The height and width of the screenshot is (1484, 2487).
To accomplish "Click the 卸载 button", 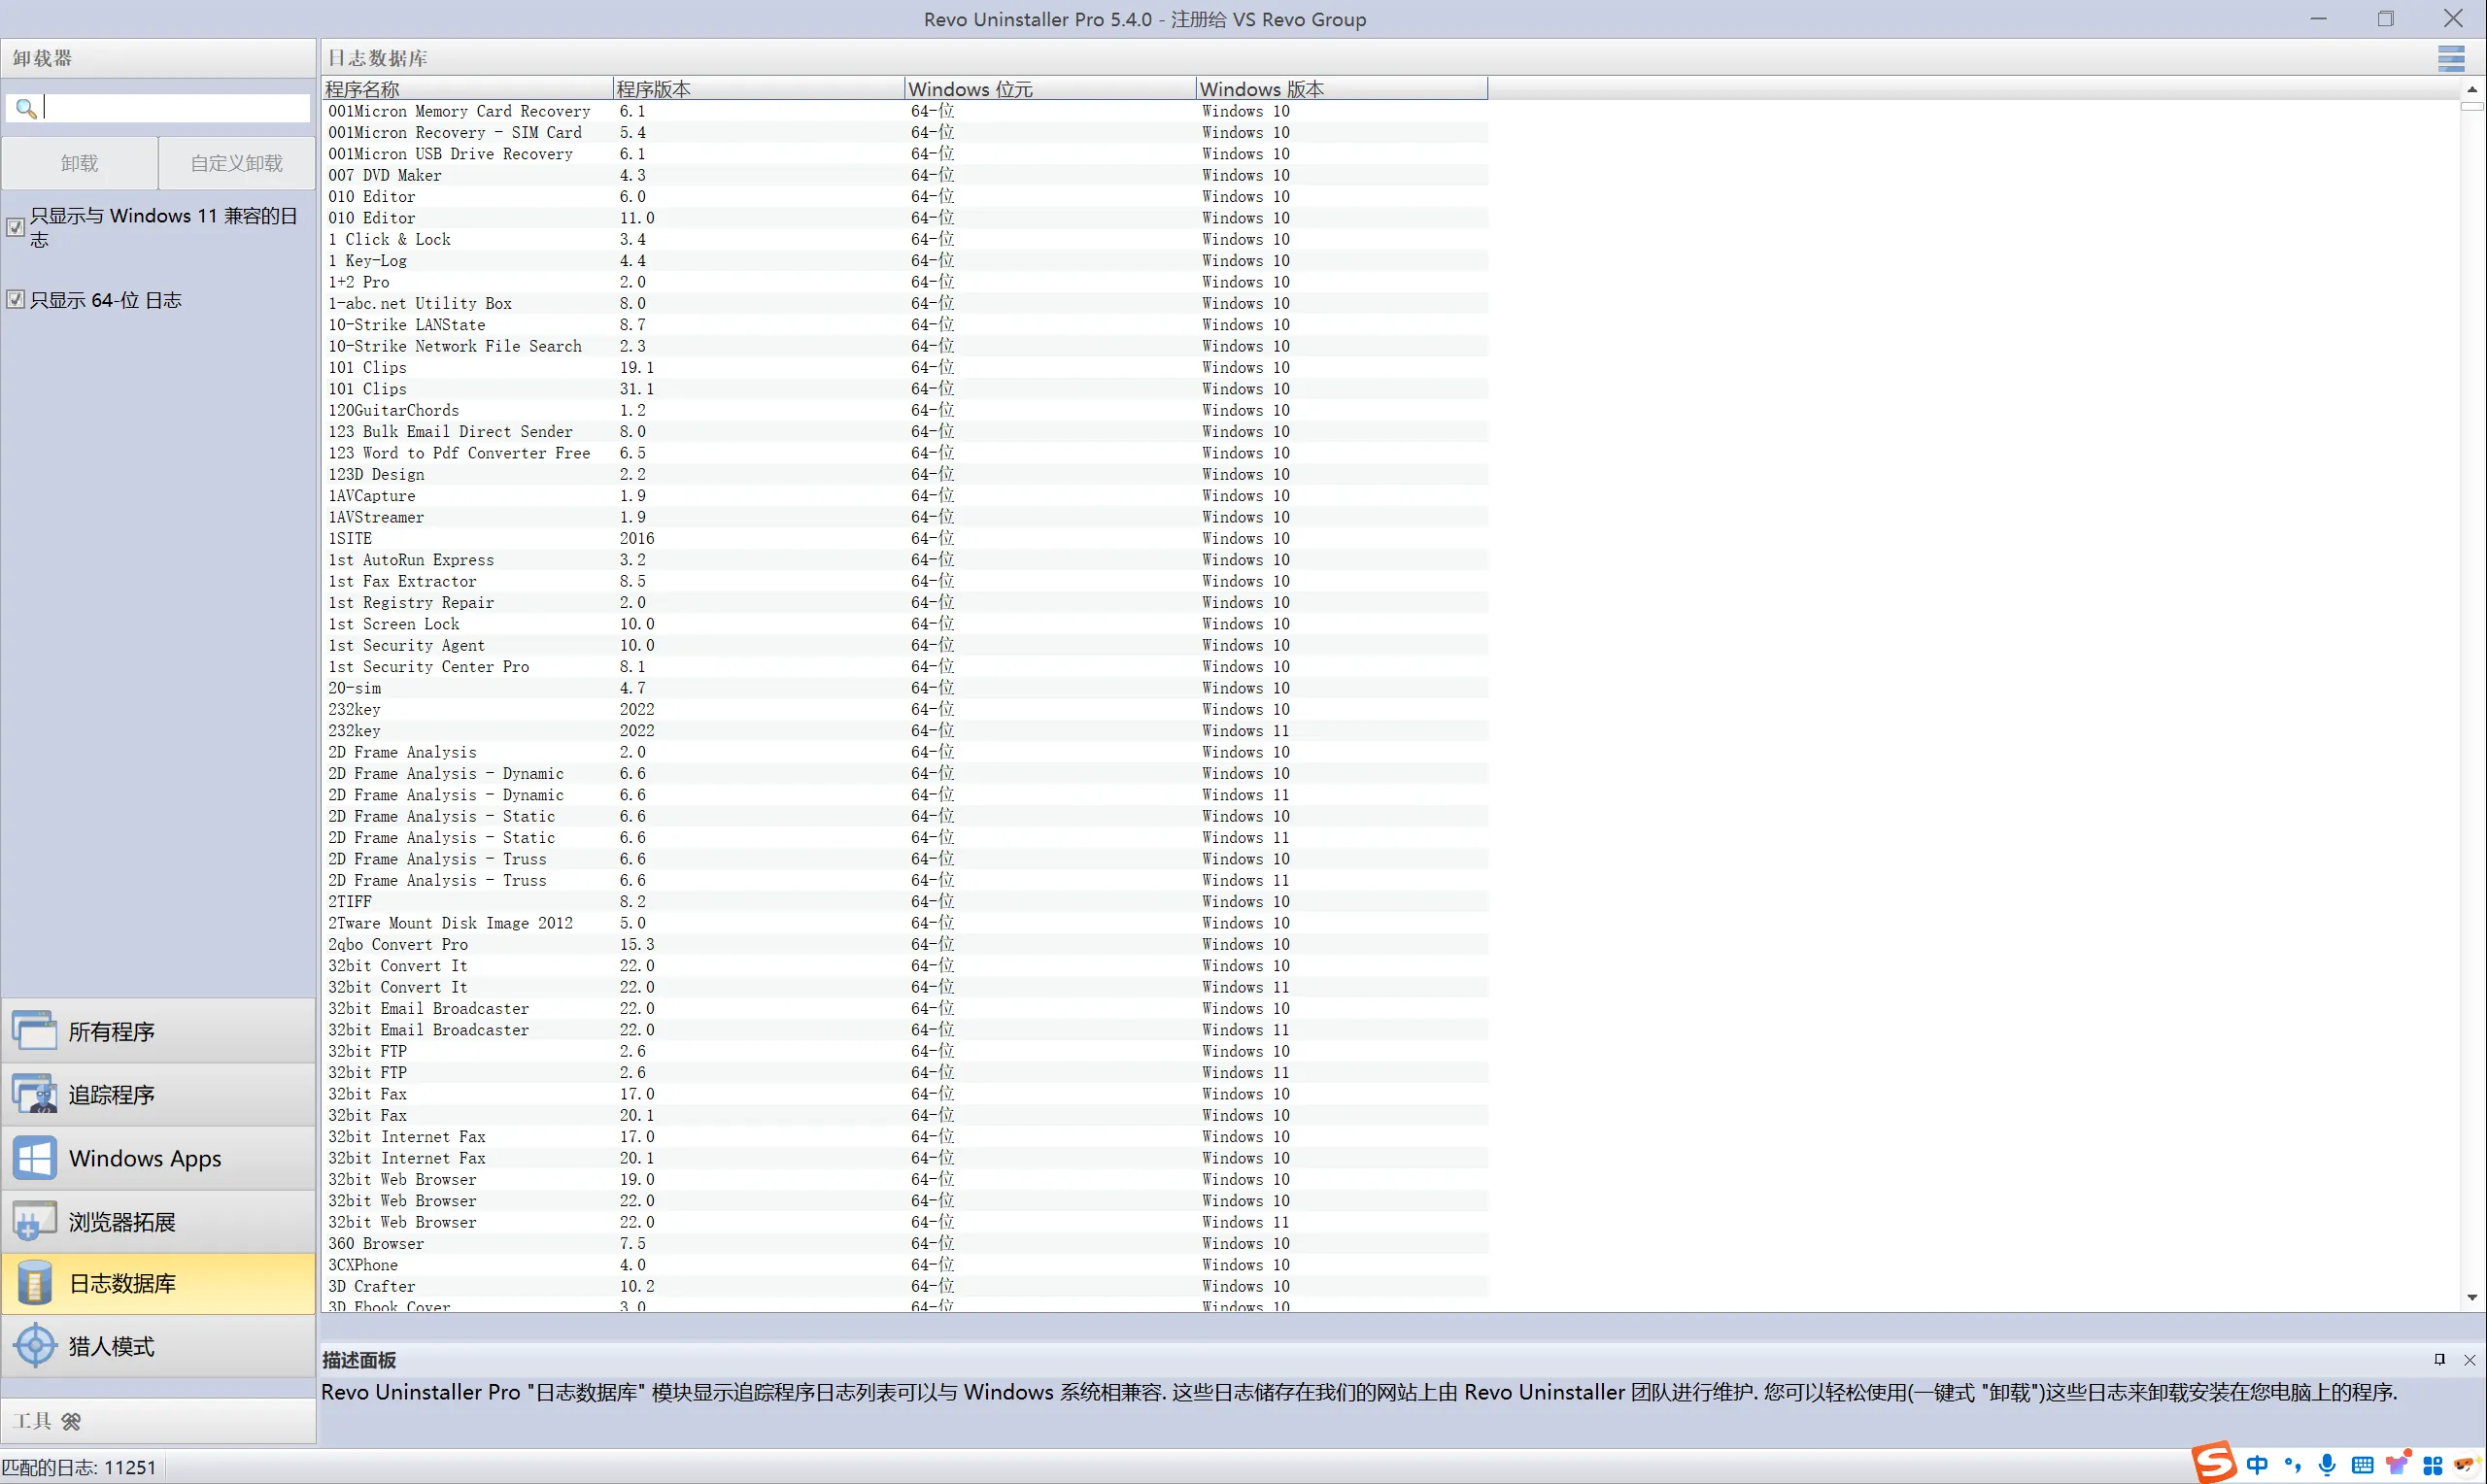I will click(79, 163).
